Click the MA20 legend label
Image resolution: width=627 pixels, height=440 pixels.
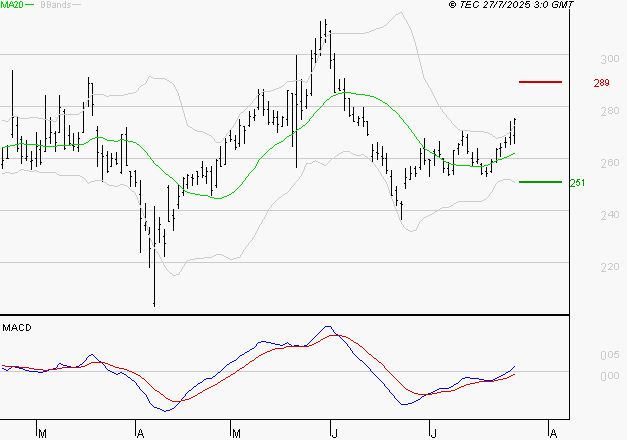pyautogui.click(x=12, y=5)
